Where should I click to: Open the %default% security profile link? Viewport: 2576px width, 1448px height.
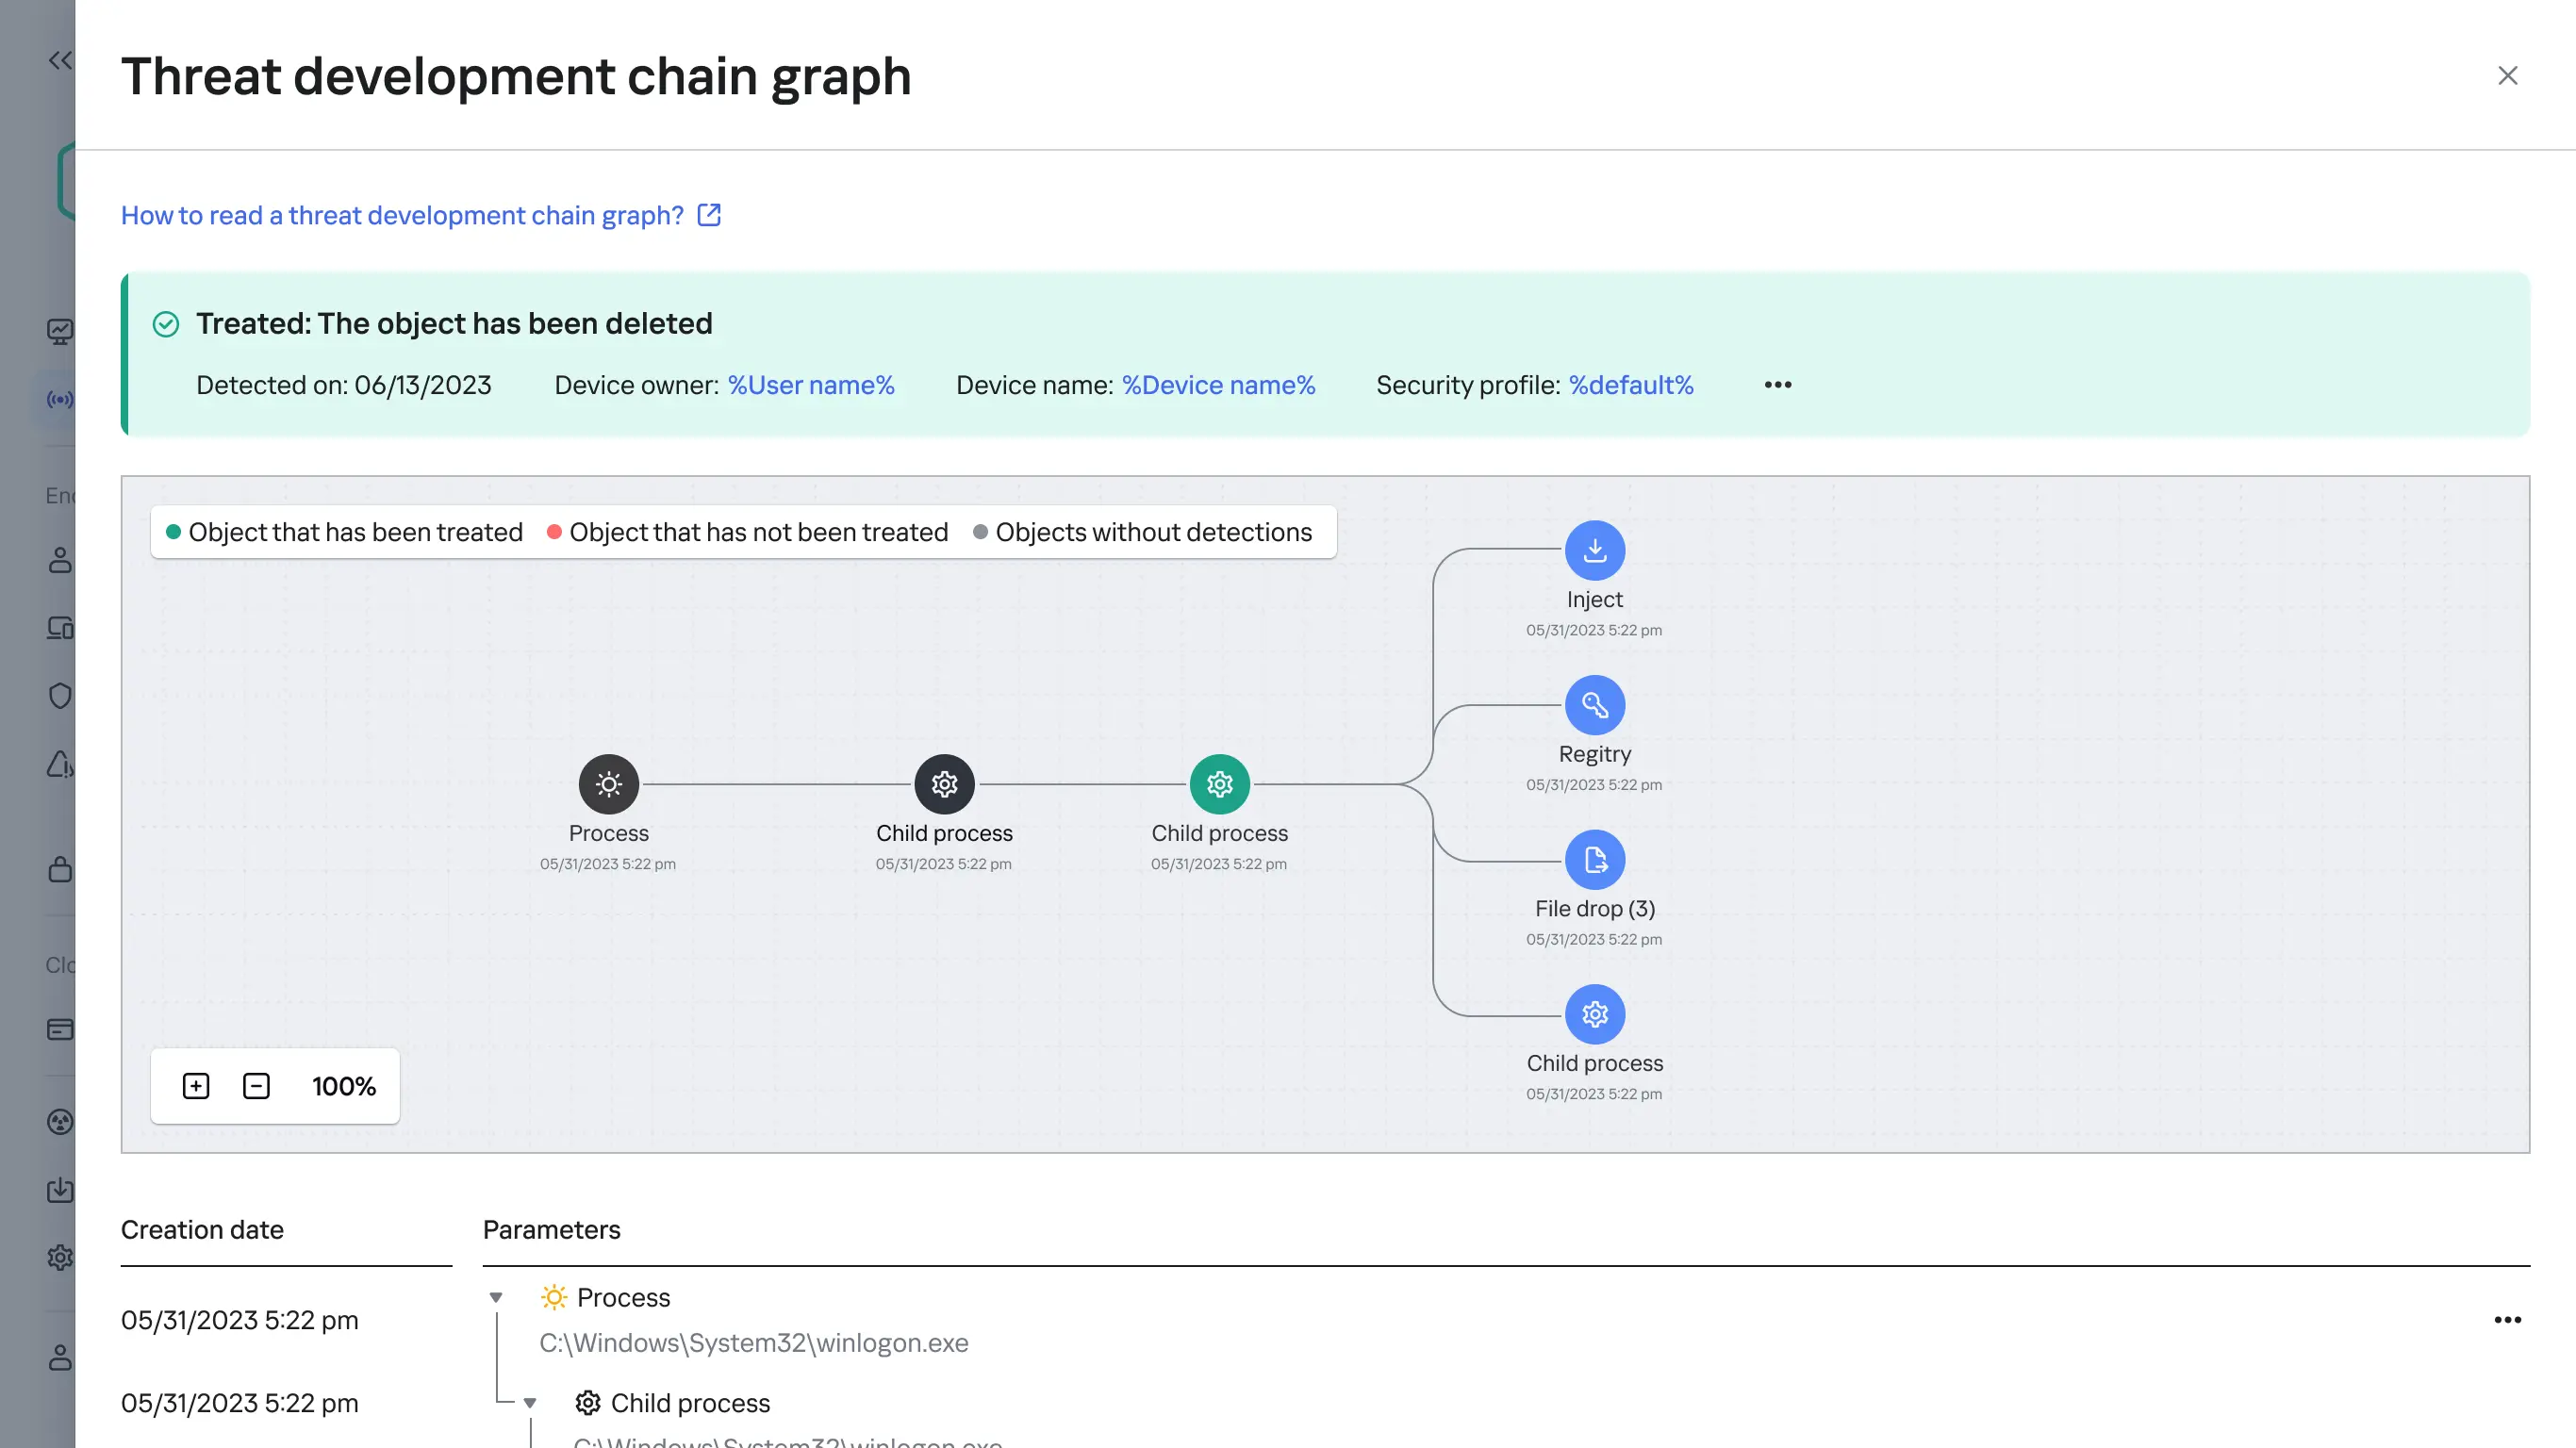pos(1630,385)
